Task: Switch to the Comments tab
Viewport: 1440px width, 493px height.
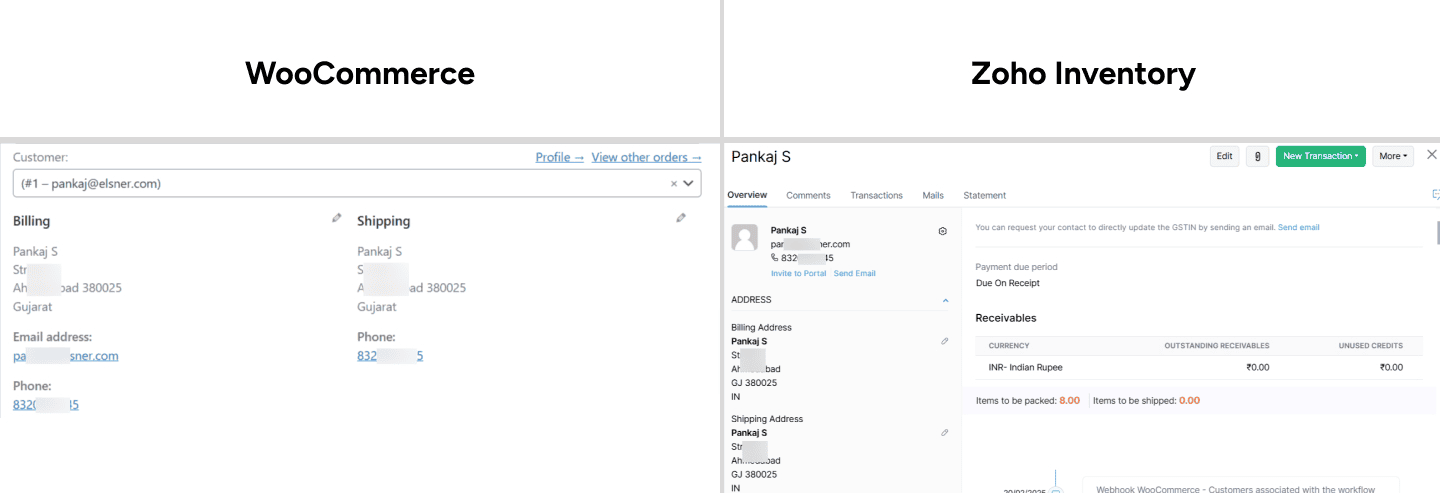Action: (808, 195)
